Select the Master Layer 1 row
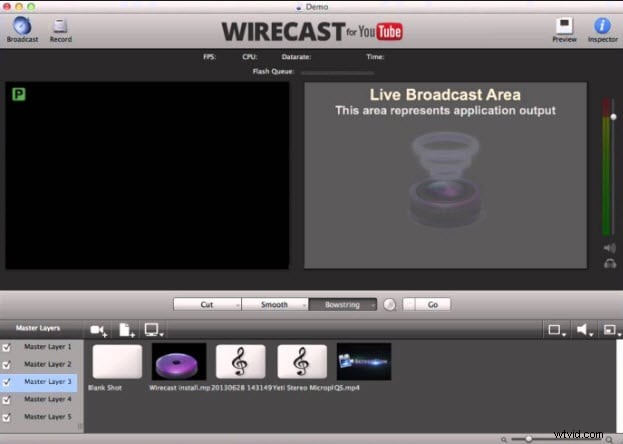The height and width of the screenshot is (444, 623). pyautogui.click(x=39, y=347)
